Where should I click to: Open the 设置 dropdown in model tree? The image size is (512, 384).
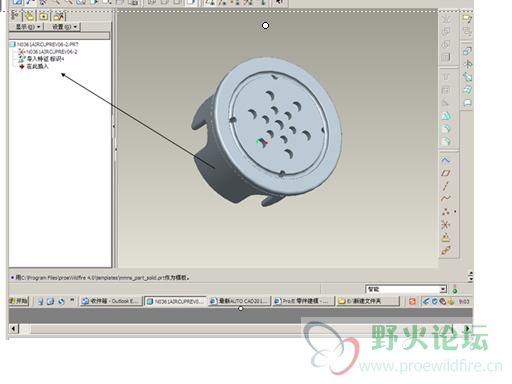tap(64, 27)
